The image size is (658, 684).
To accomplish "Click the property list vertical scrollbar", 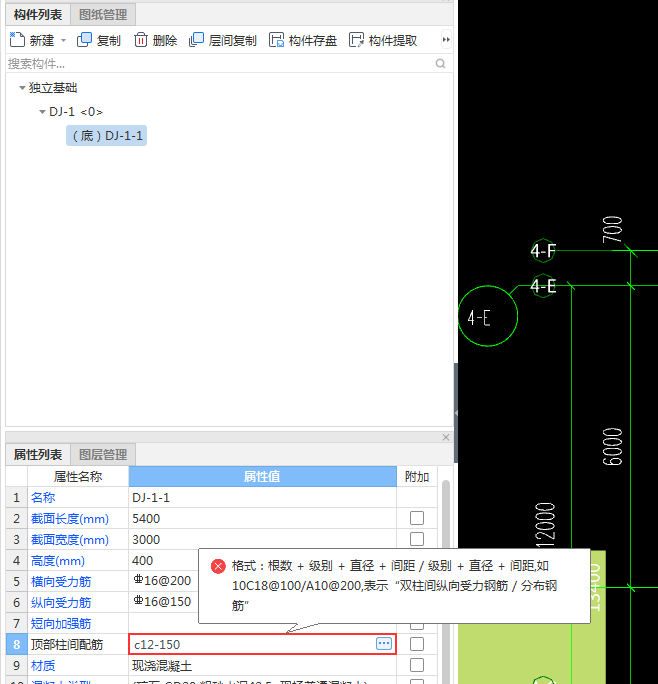I will [446, 580].
